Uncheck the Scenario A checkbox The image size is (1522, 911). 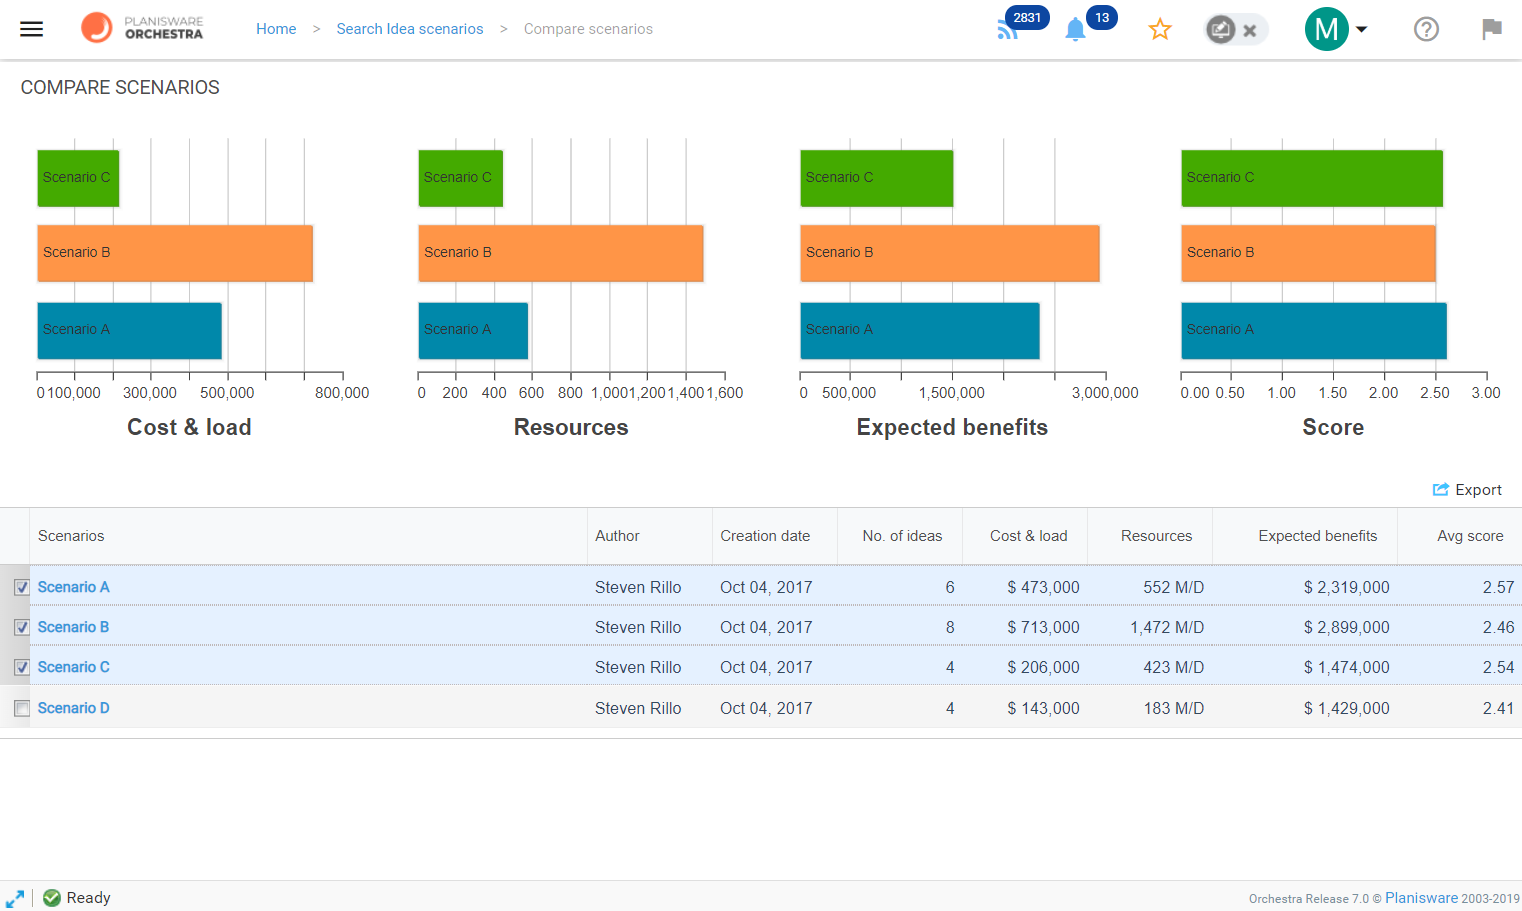(x=22, y=588)
